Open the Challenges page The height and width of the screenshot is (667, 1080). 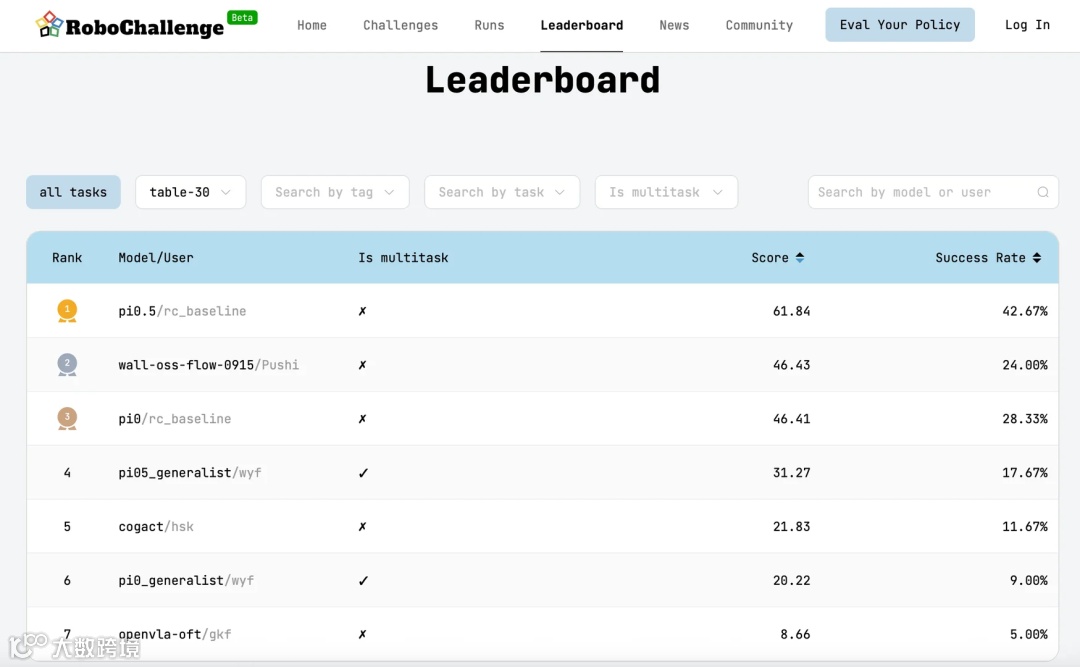pos(400,25)
